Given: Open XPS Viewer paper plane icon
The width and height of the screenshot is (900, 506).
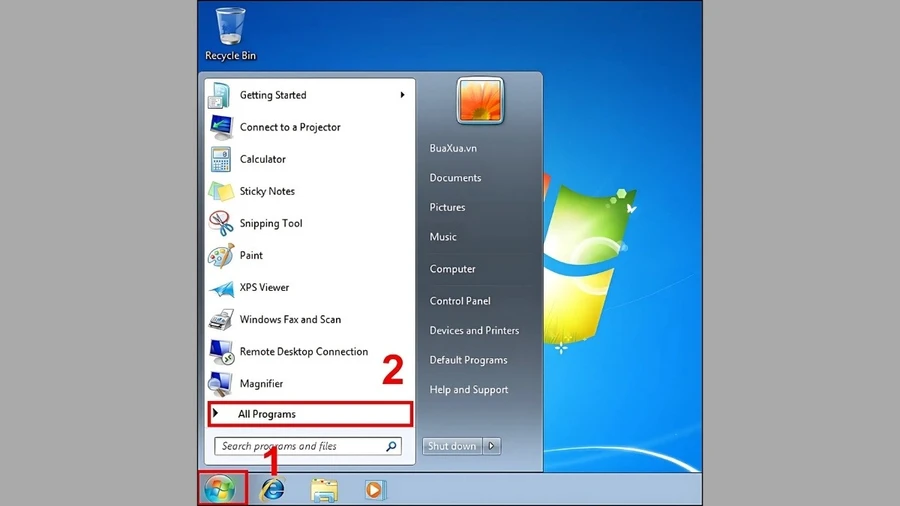Looking at the screenshot, I should [221, 288].
